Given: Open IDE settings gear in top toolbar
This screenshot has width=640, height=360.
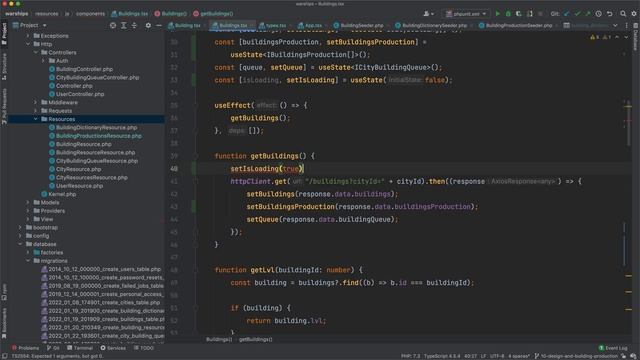Looking at the screenshot, I should (x=633, y=14).
